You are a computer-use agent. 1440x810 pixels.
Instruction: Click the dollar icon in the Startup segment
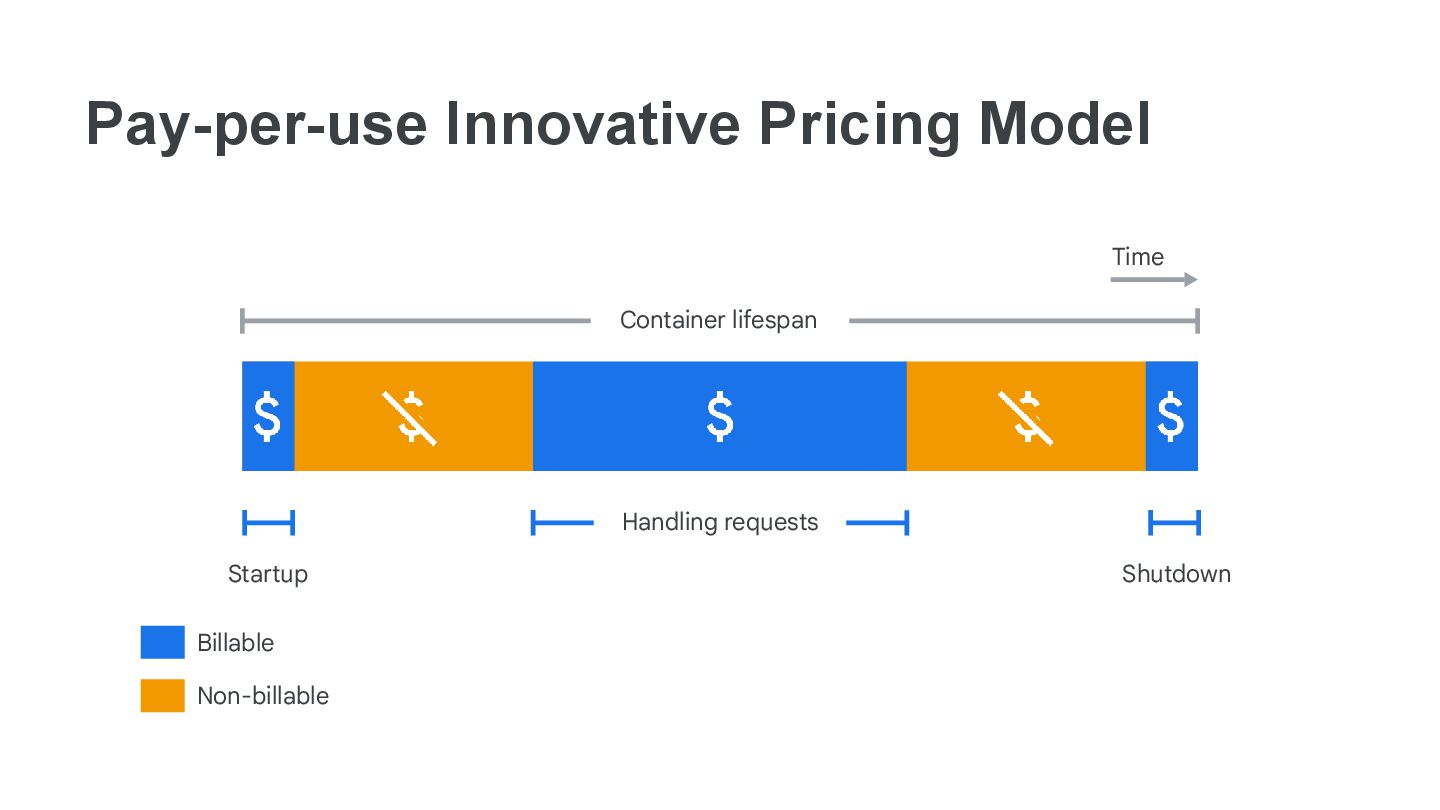[267, 416]
